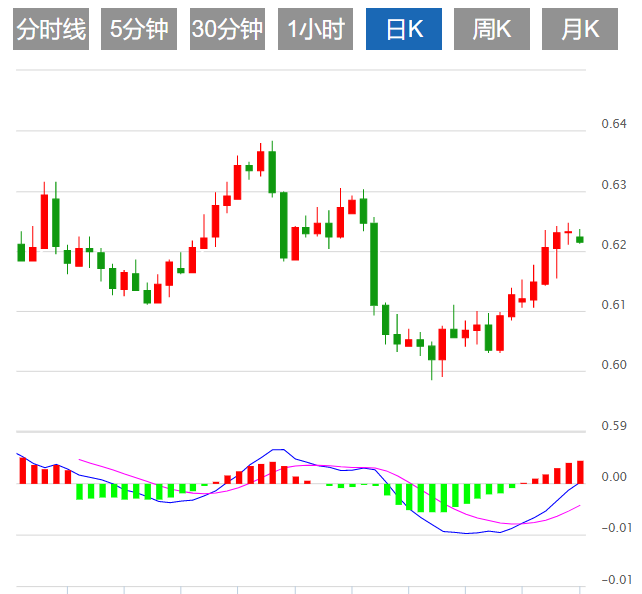Image resolution: width=642 pixels, height=594 pixels.
Task: Open the 30分钟 chart tab
Action: (227, 30)
